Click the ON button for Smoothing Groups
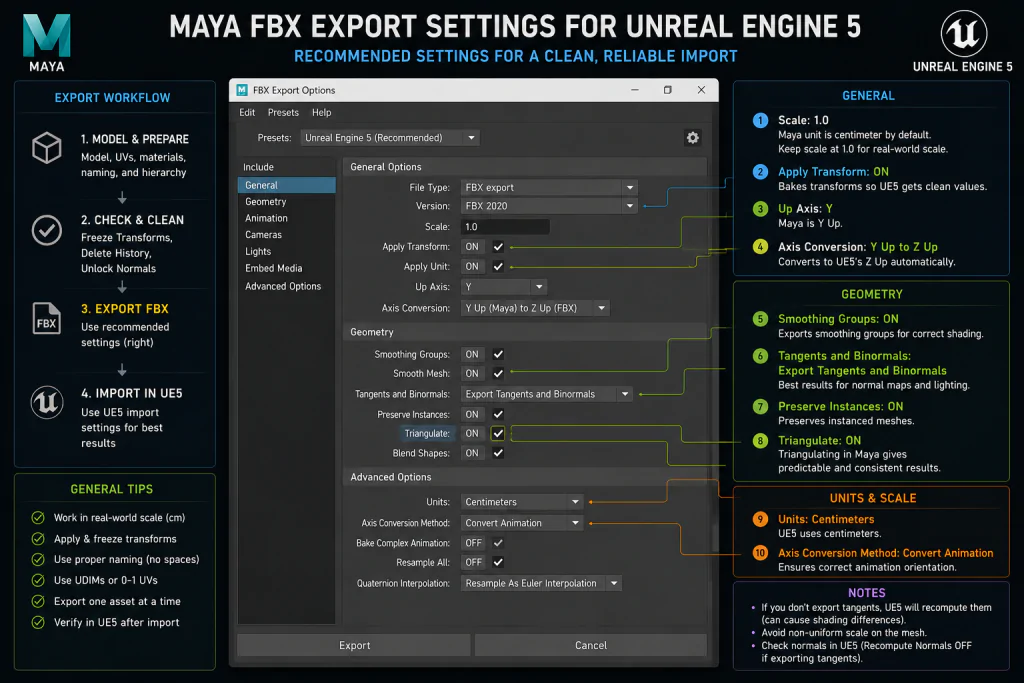Image resolution: width=1024 pixels, height=683 pixels. (x=472, y=355)
